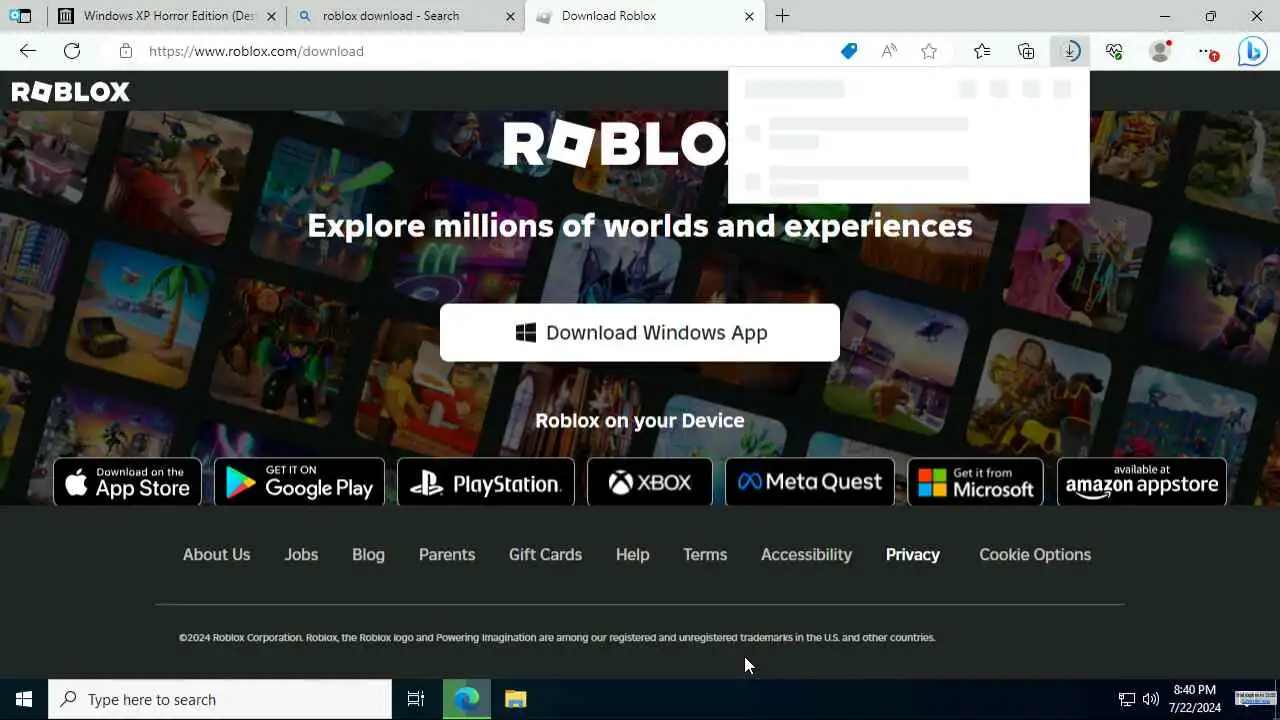Close the Windows XP Horror Edition tab

(x=271, y=16)
